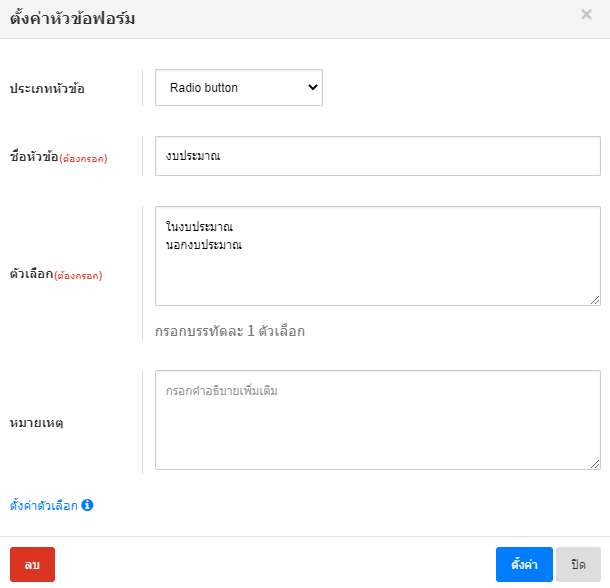610x588 pixels.
Task: Click the กรอกบรรทัดละ 1 ตัวเลือก hint text
Action: 230,331
